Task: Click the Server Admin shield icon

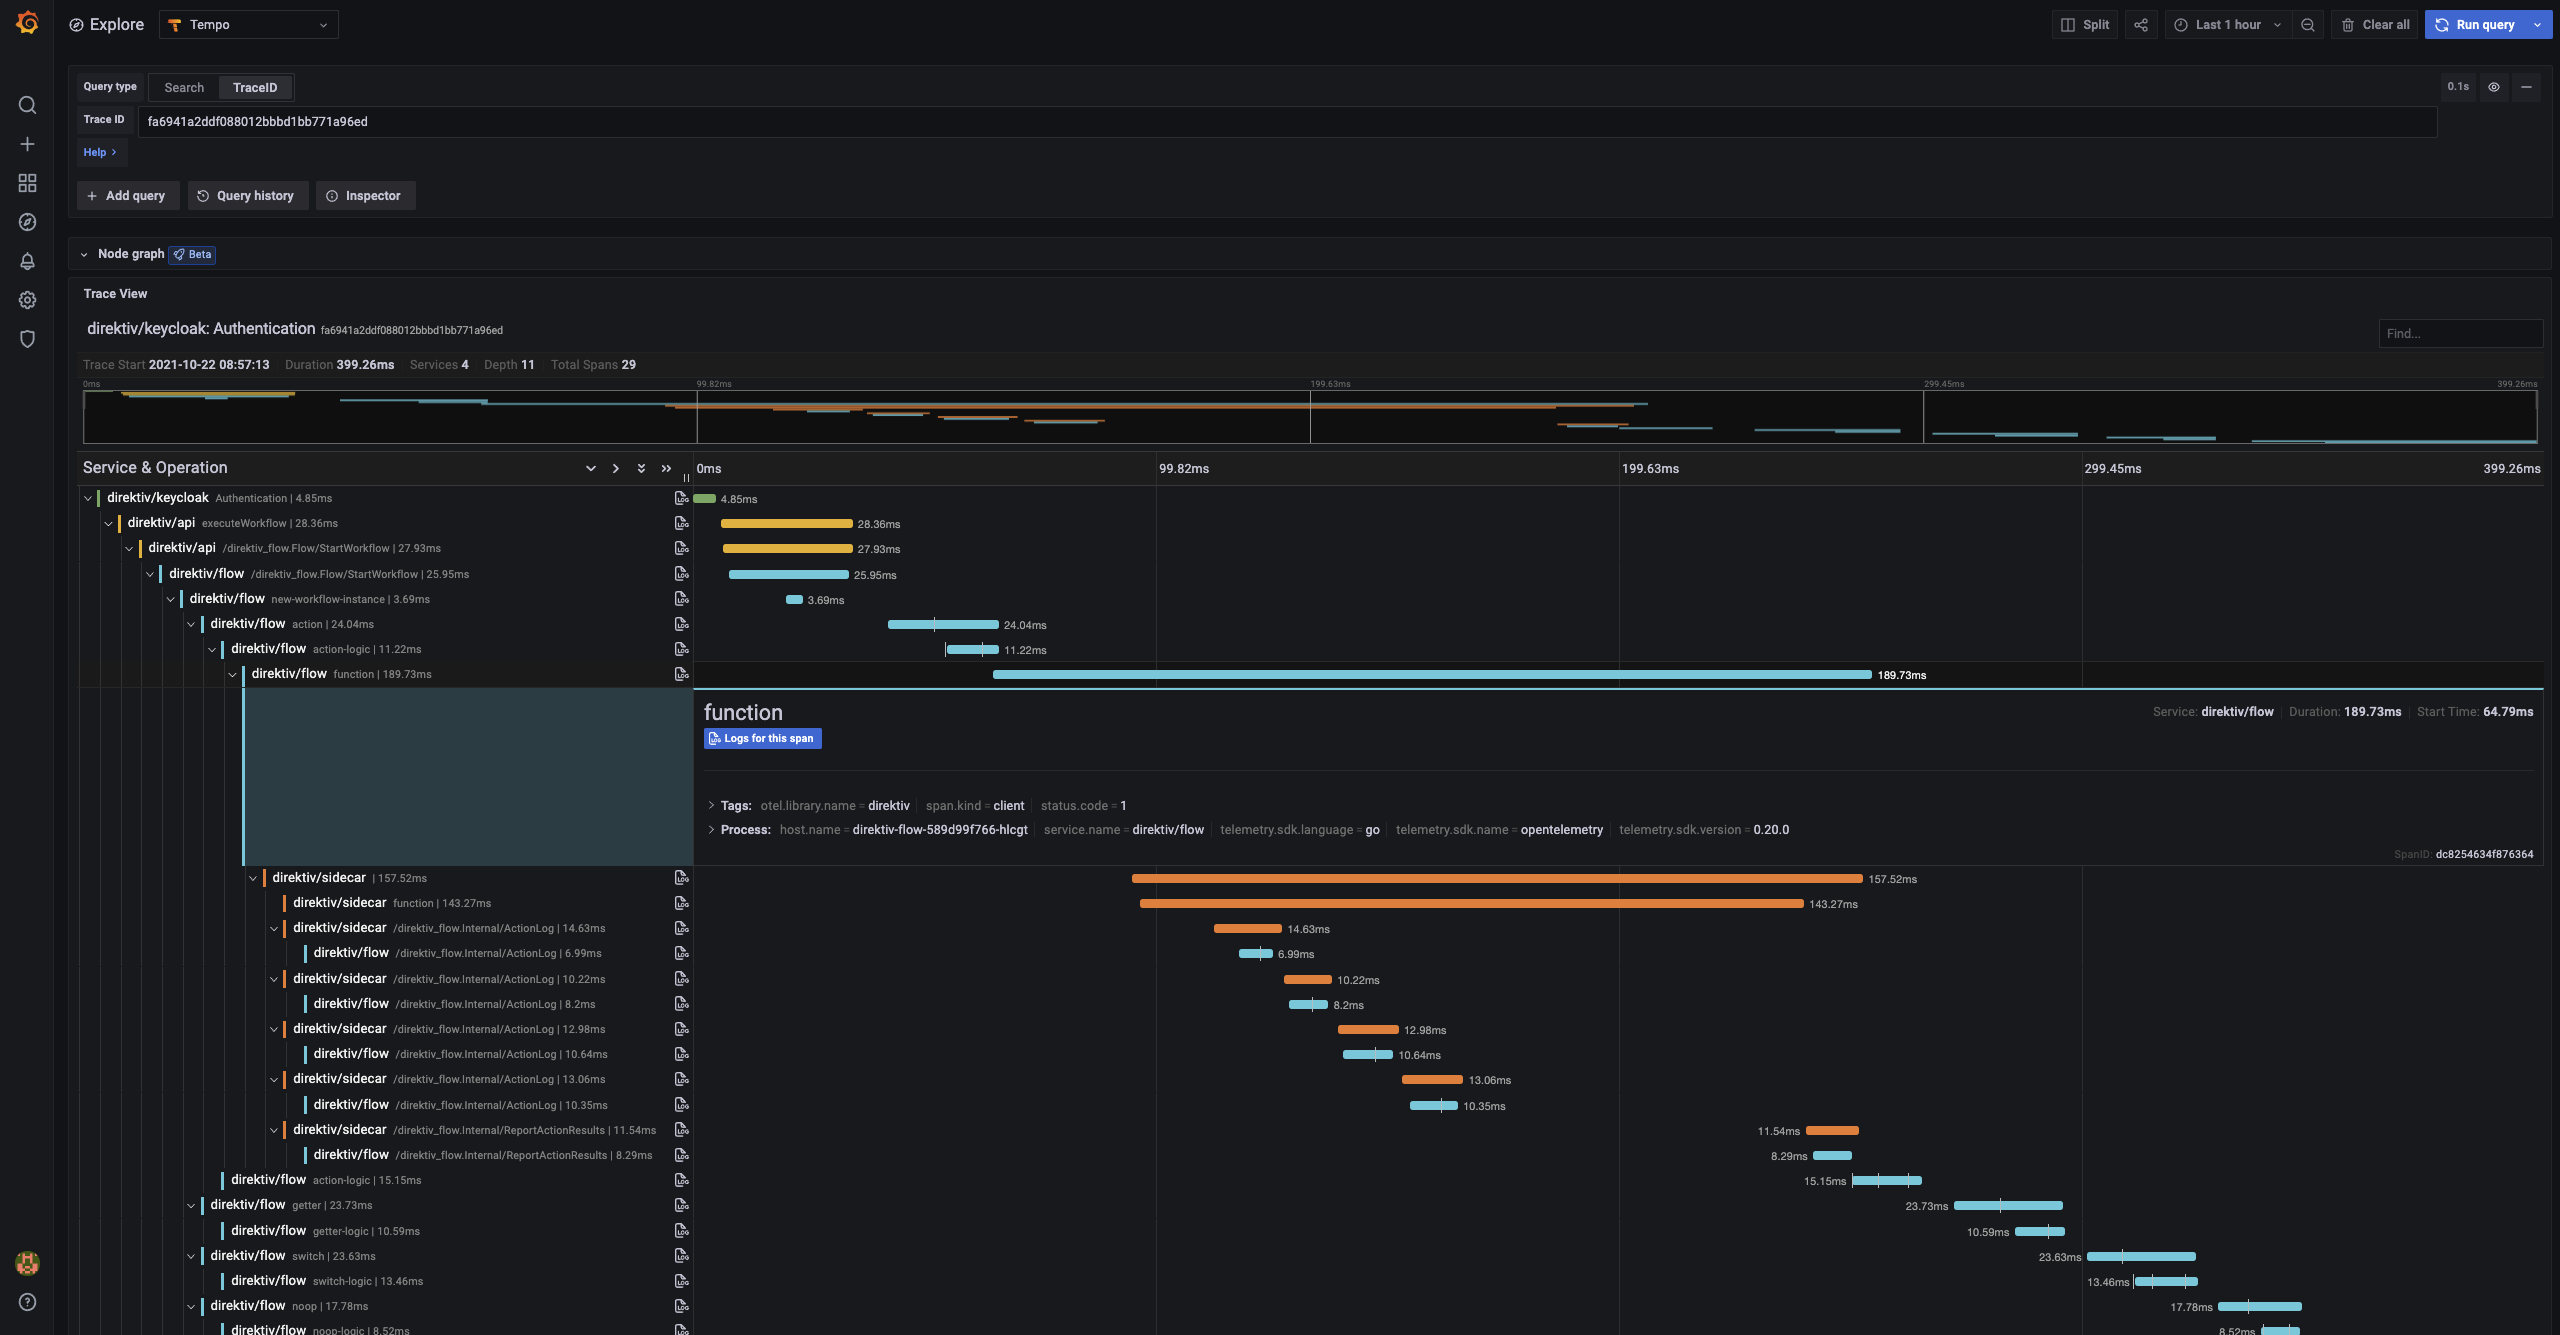Action: click(x=27, y=339)
